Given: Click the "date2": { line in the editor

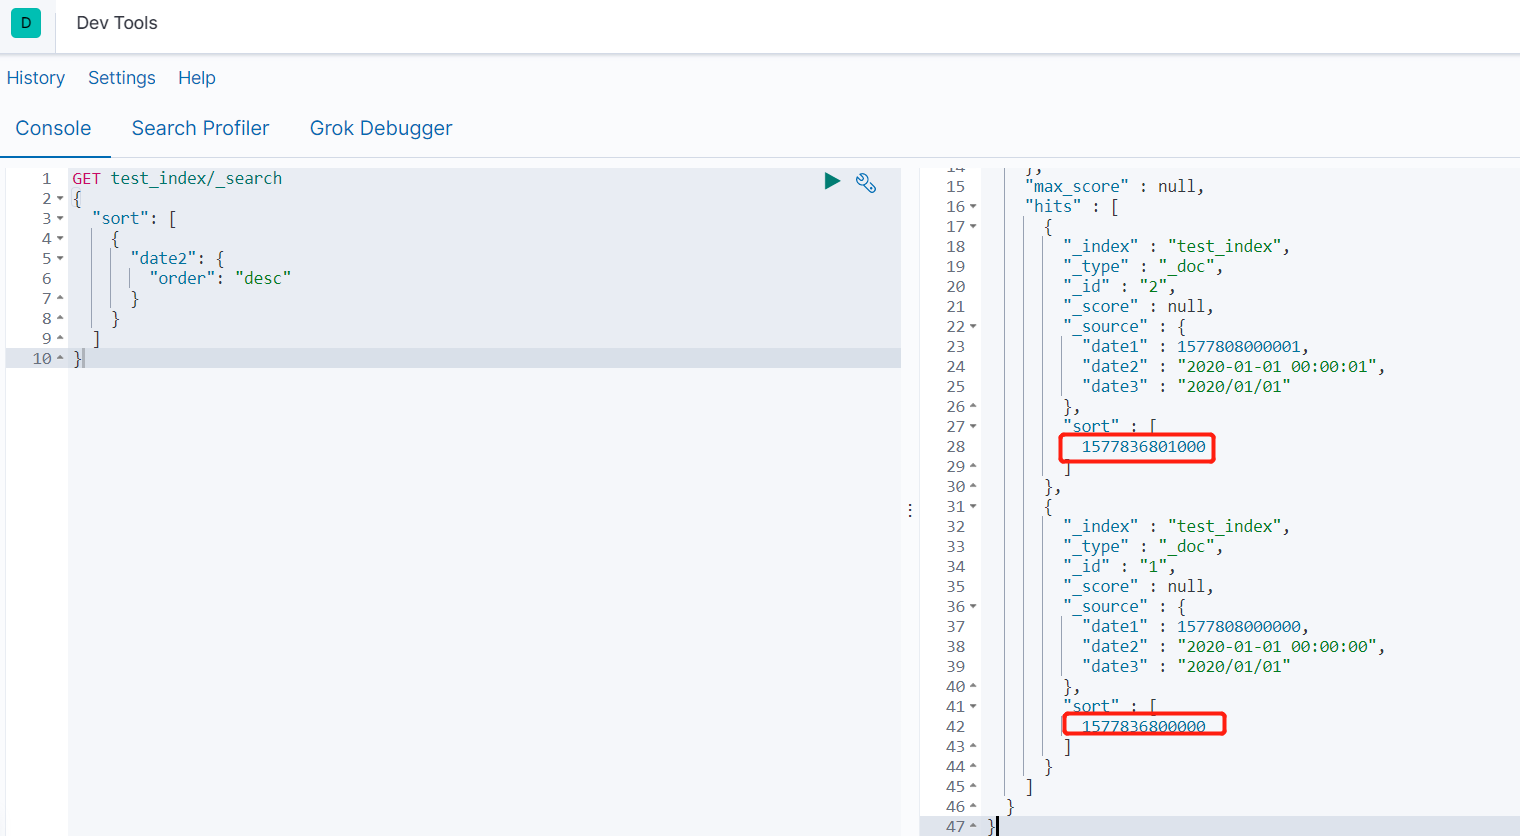Looking at the screenshot, I should pyautogui.click(x=177, y=258).
